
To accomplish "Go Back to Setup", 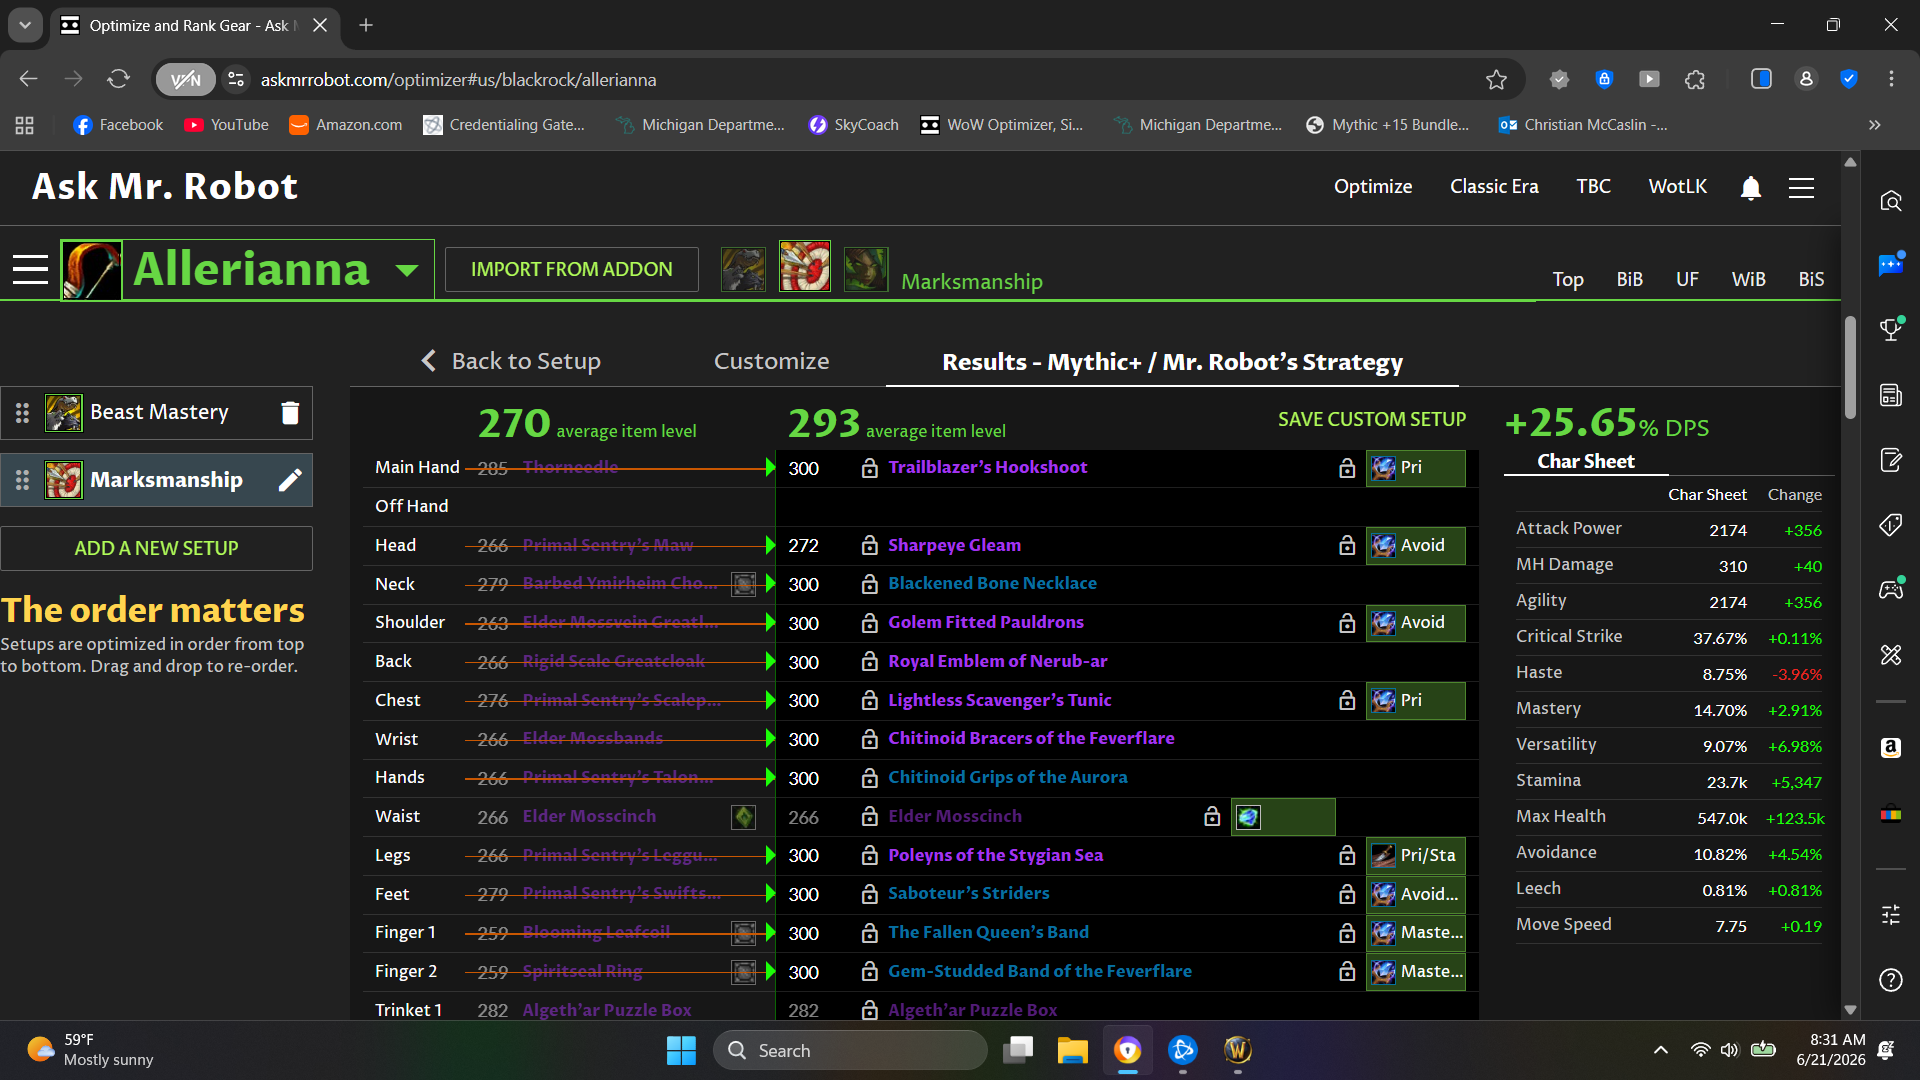I will tap(510, 361).
